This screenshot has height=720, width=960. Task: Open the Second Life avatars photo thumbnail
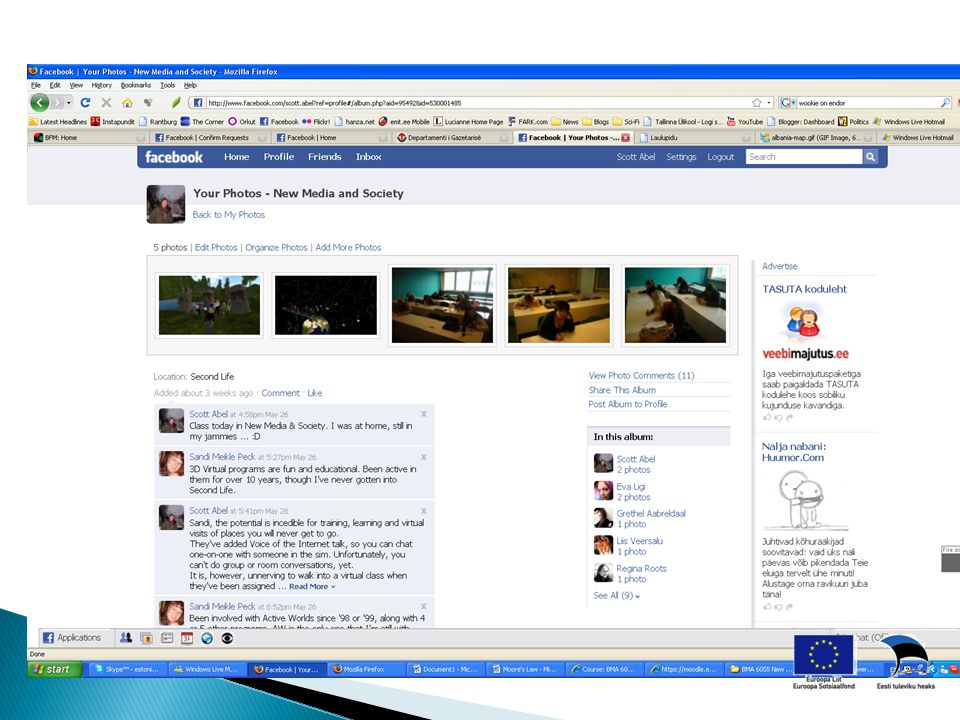click(209, 305)
